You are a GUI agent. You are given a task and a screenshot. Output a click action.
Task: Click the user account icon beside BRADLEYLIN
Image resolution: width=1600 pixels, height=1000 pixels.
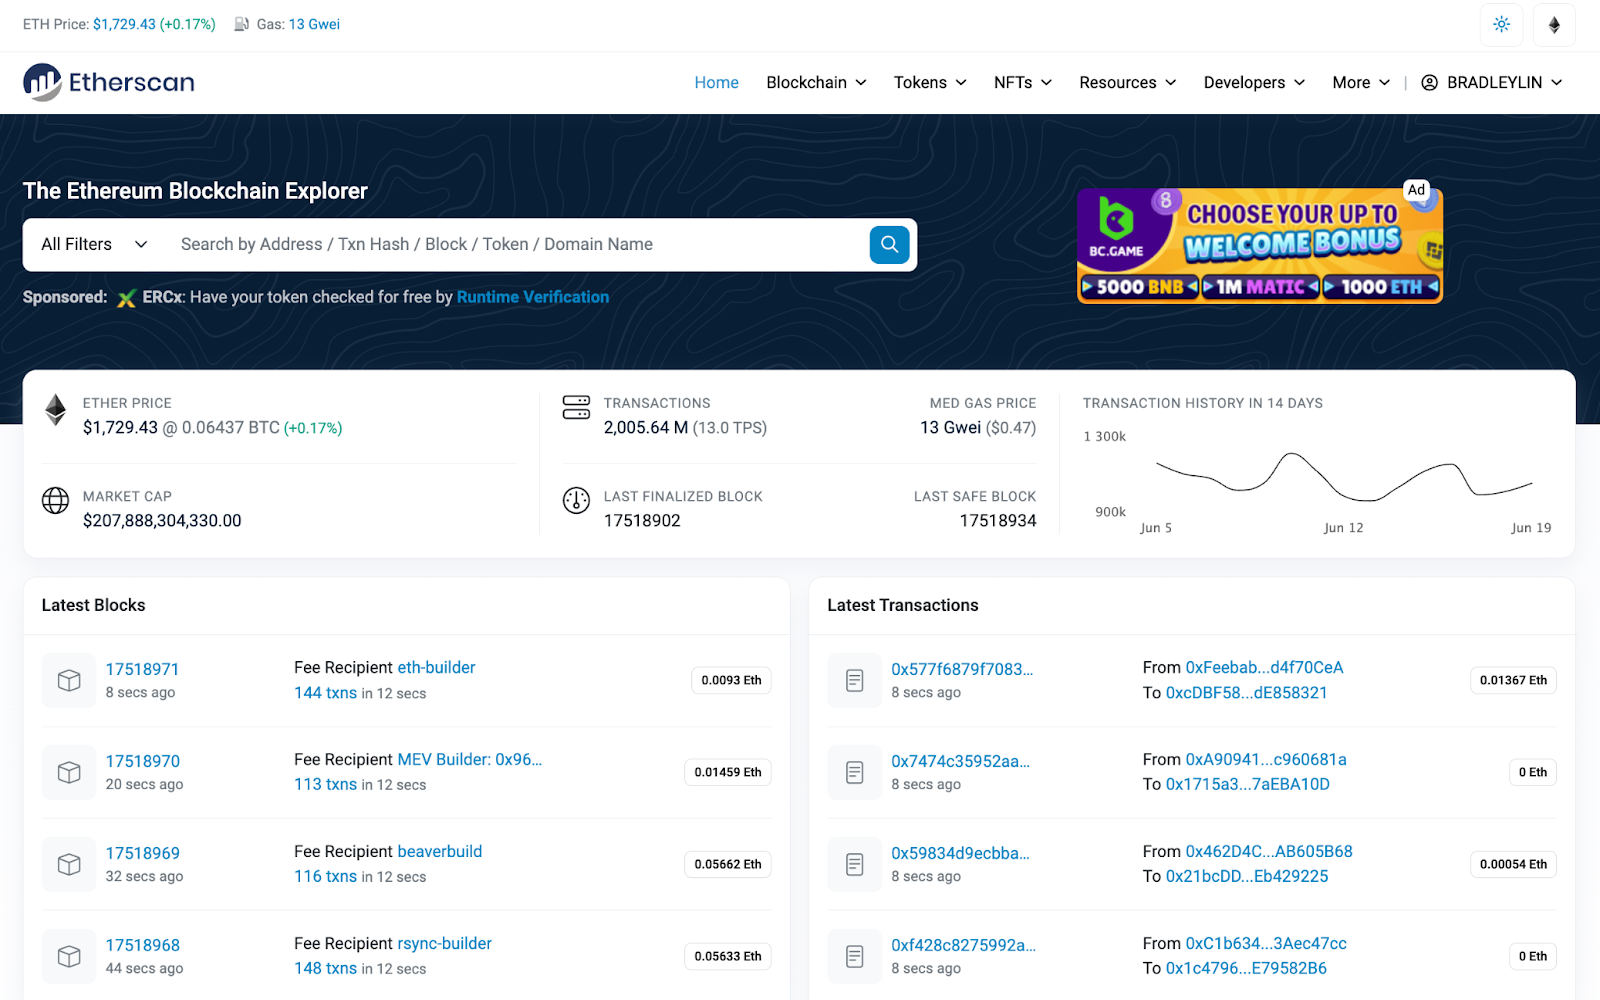point(1430,82)
